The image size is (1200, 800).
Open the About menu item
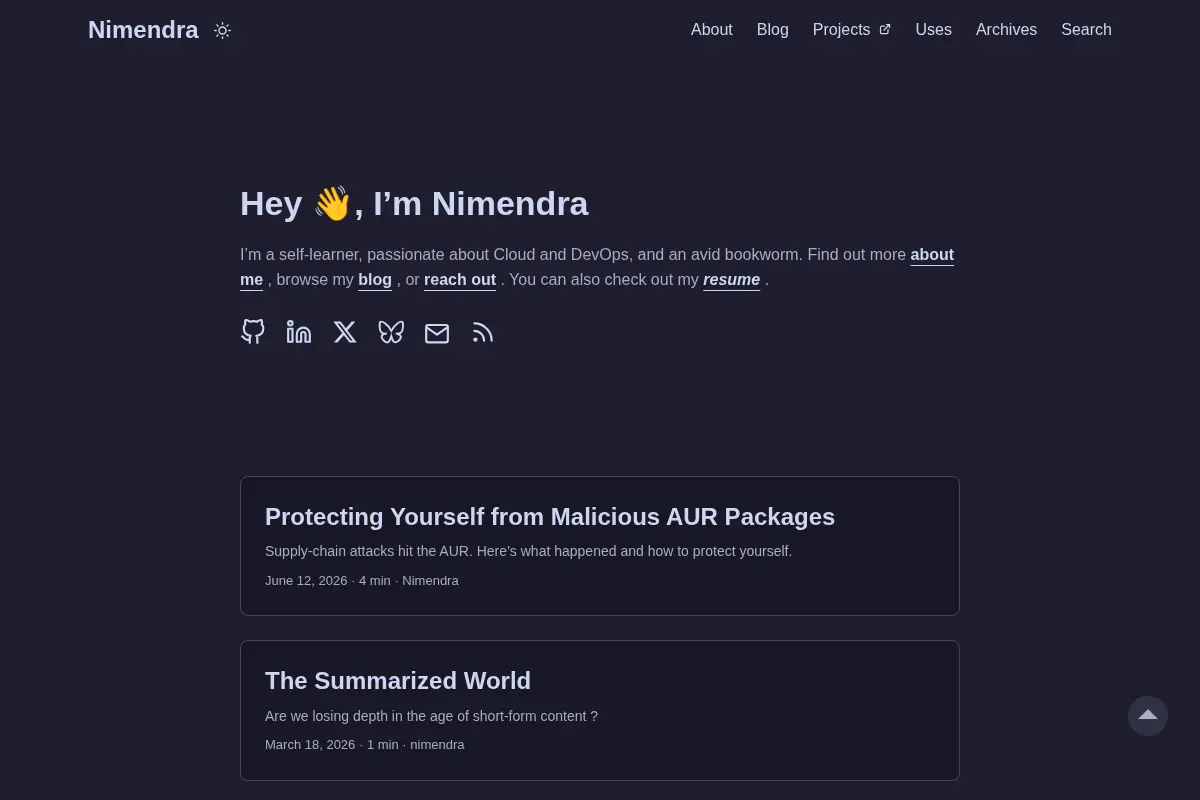coord(712,30)
